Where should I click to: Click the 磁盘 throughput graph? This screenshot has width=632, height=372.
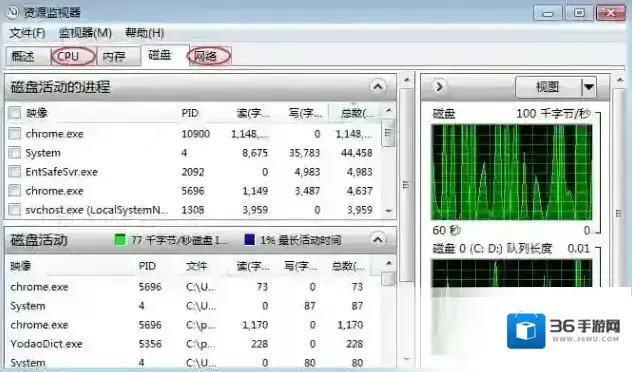pos(511,172)
